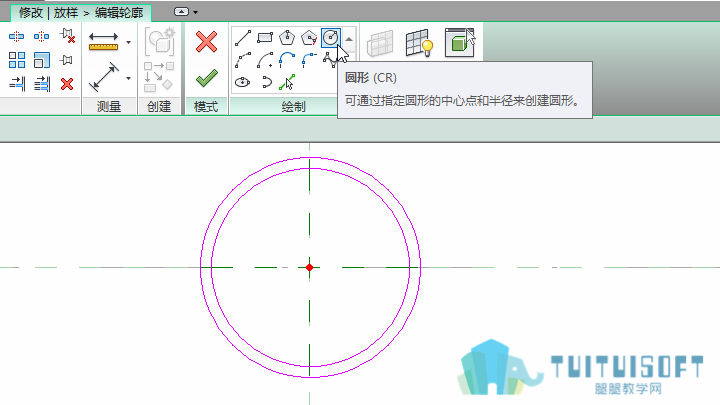
Task: Select the Split Element tool
Action: tap(17, 36)
